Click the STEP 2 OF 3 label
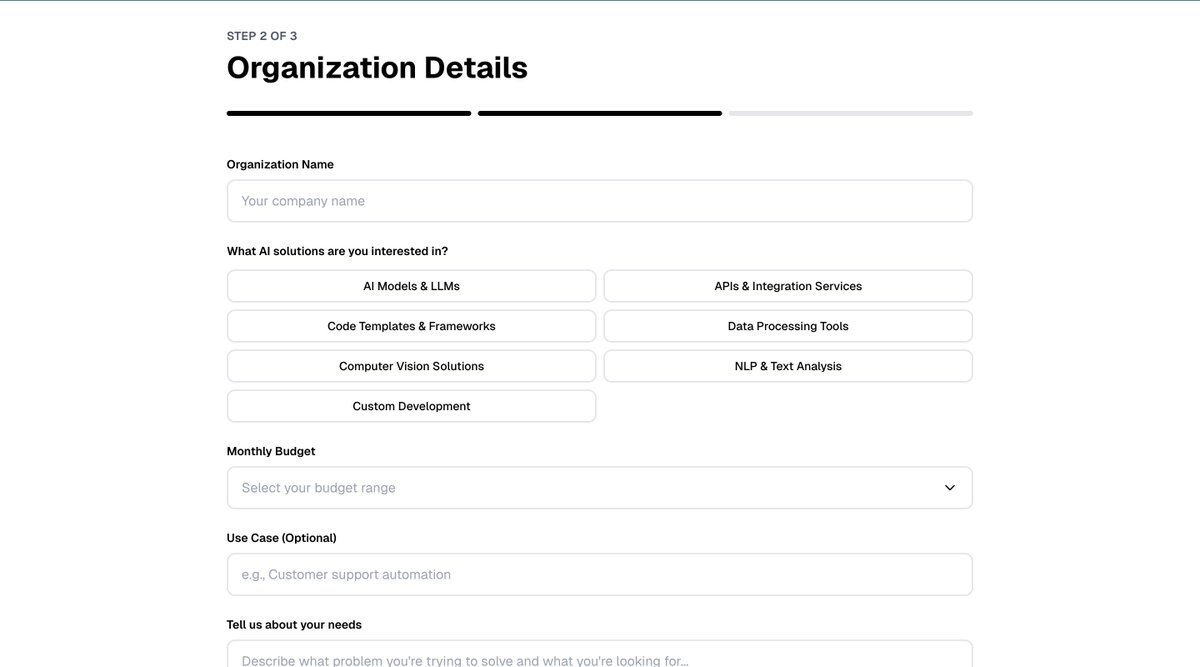 [x=262, y=36]
